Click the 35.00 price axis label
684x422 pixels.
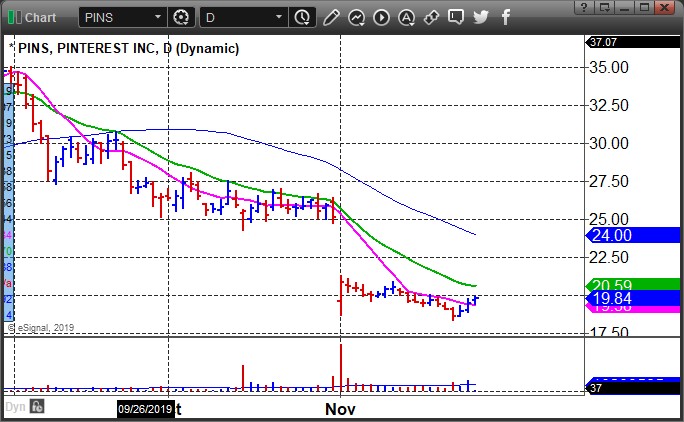point(609,68)
